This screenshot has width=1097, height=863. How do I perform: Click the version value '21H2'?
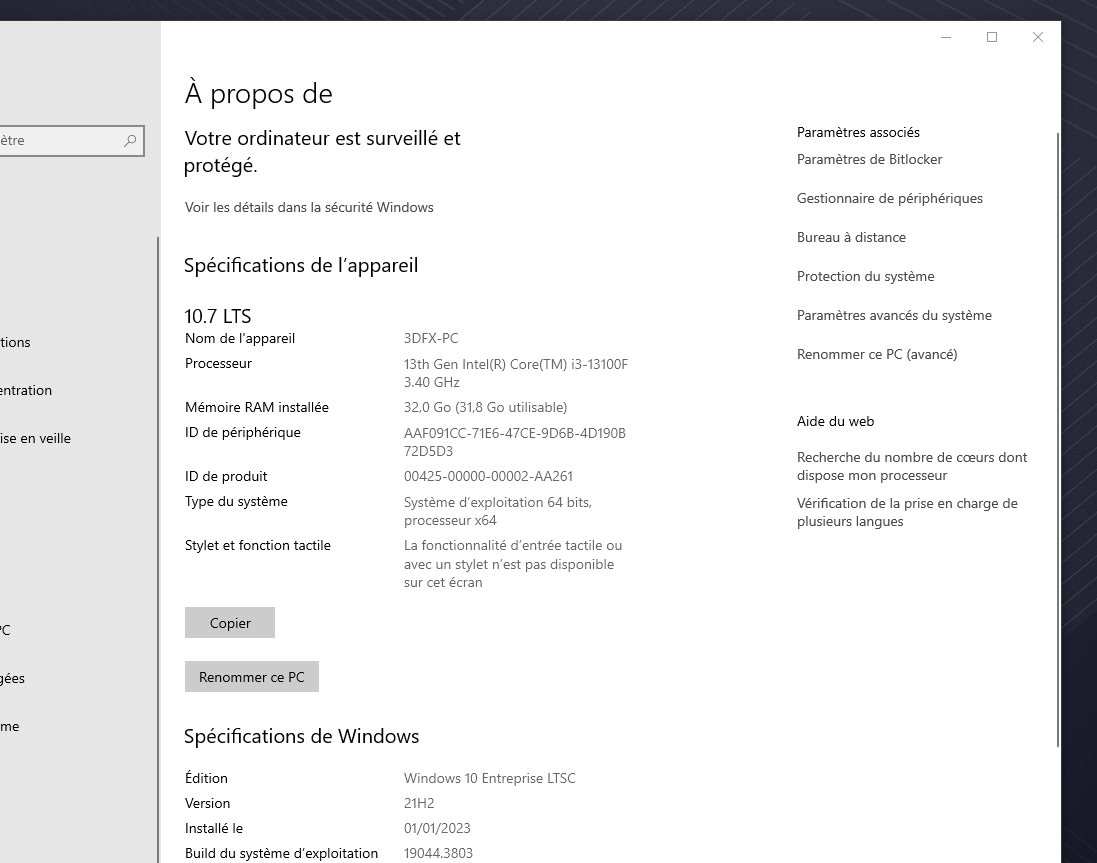(x=419, y=804)
